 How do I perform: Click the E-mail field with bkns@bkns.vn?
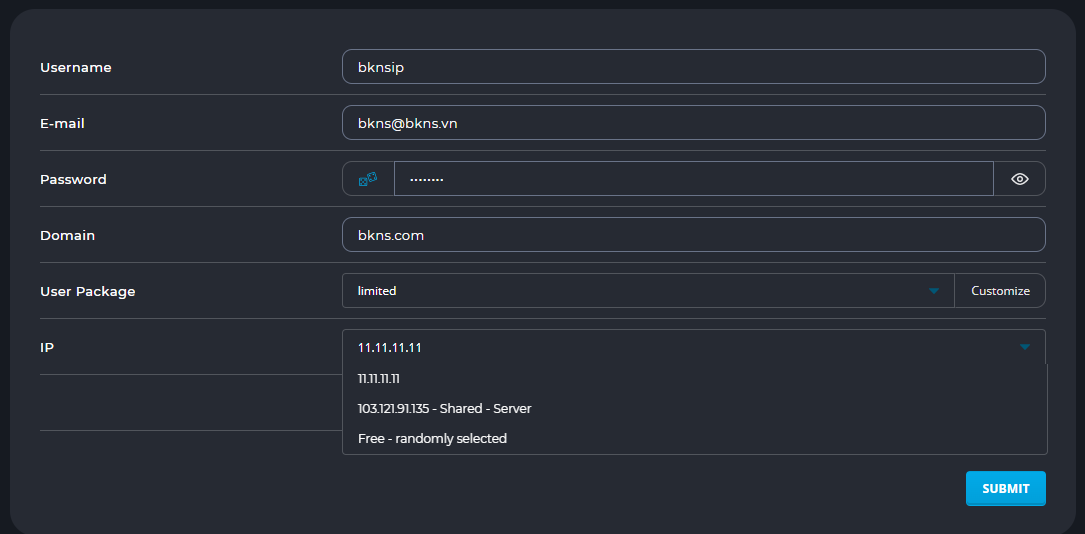click(x=693, y=123)
